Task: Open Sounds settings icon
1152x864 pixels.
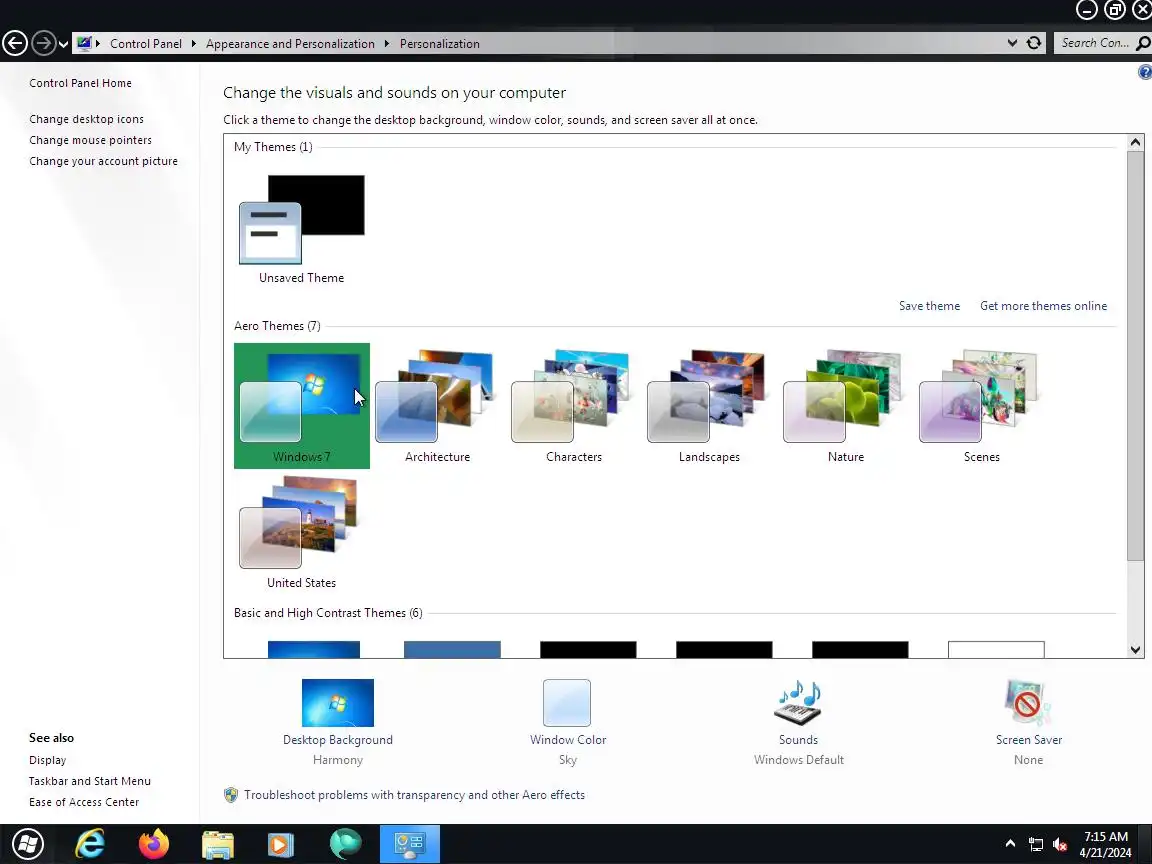Action: pyautogui.click(x=798, y=702)
